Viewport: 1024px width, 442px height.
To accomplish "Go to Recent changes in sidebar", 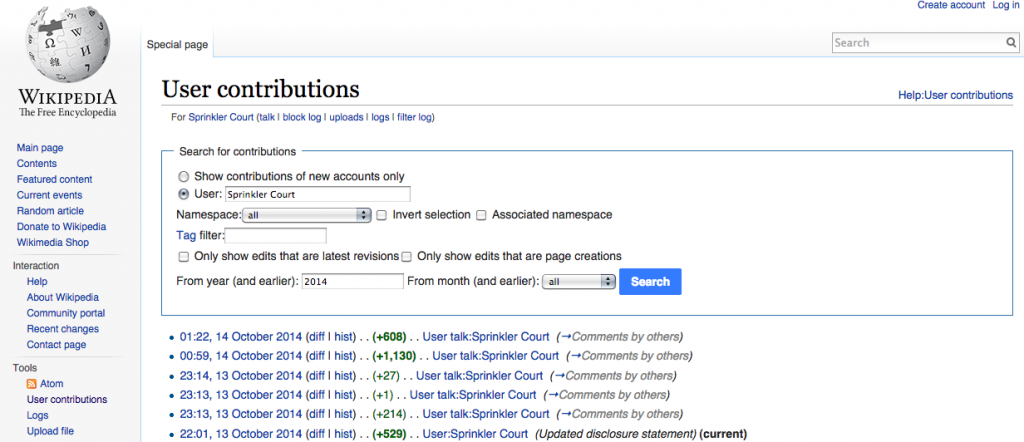I will point(62,329).
